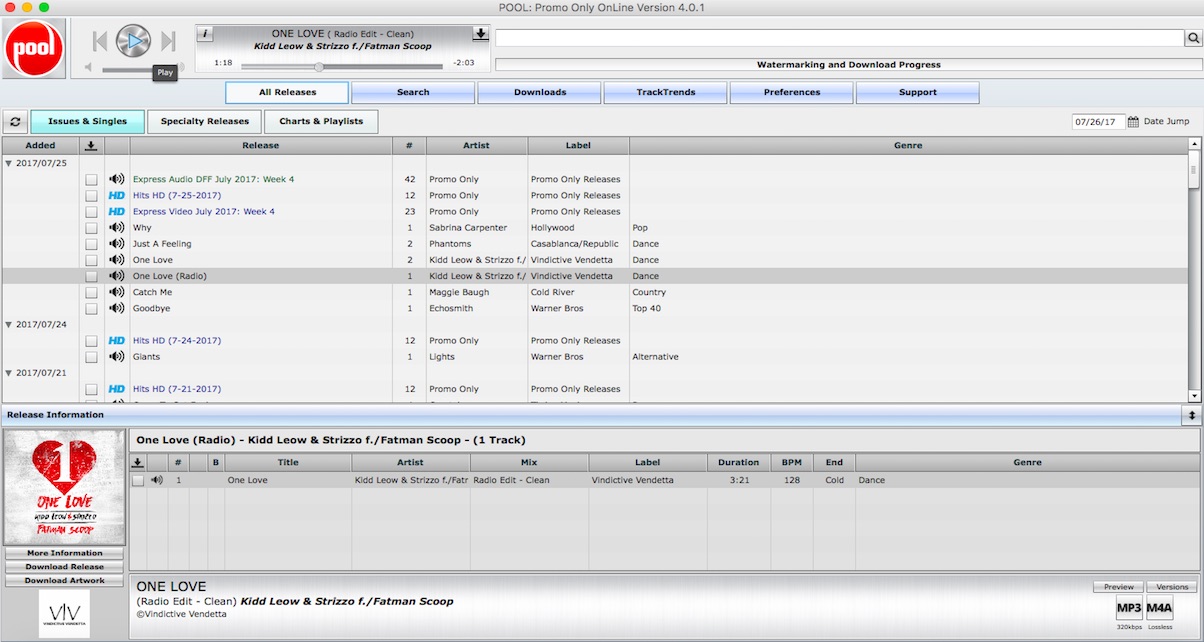
Task: Skip to the next track
Action: pyautogui.click(x=168, y=41)
